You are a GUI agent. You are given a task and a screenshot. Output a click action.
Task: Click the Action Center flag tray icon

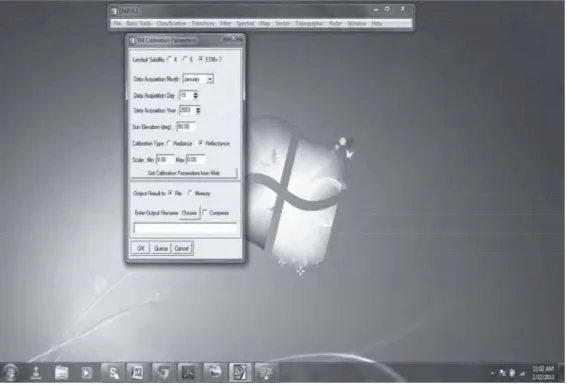[x=502, y=373]
